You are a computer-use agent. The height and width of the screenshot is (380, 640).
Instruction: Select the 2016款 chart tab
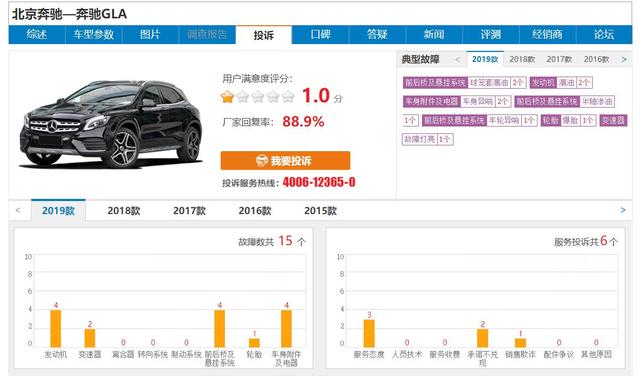(255, 211)
